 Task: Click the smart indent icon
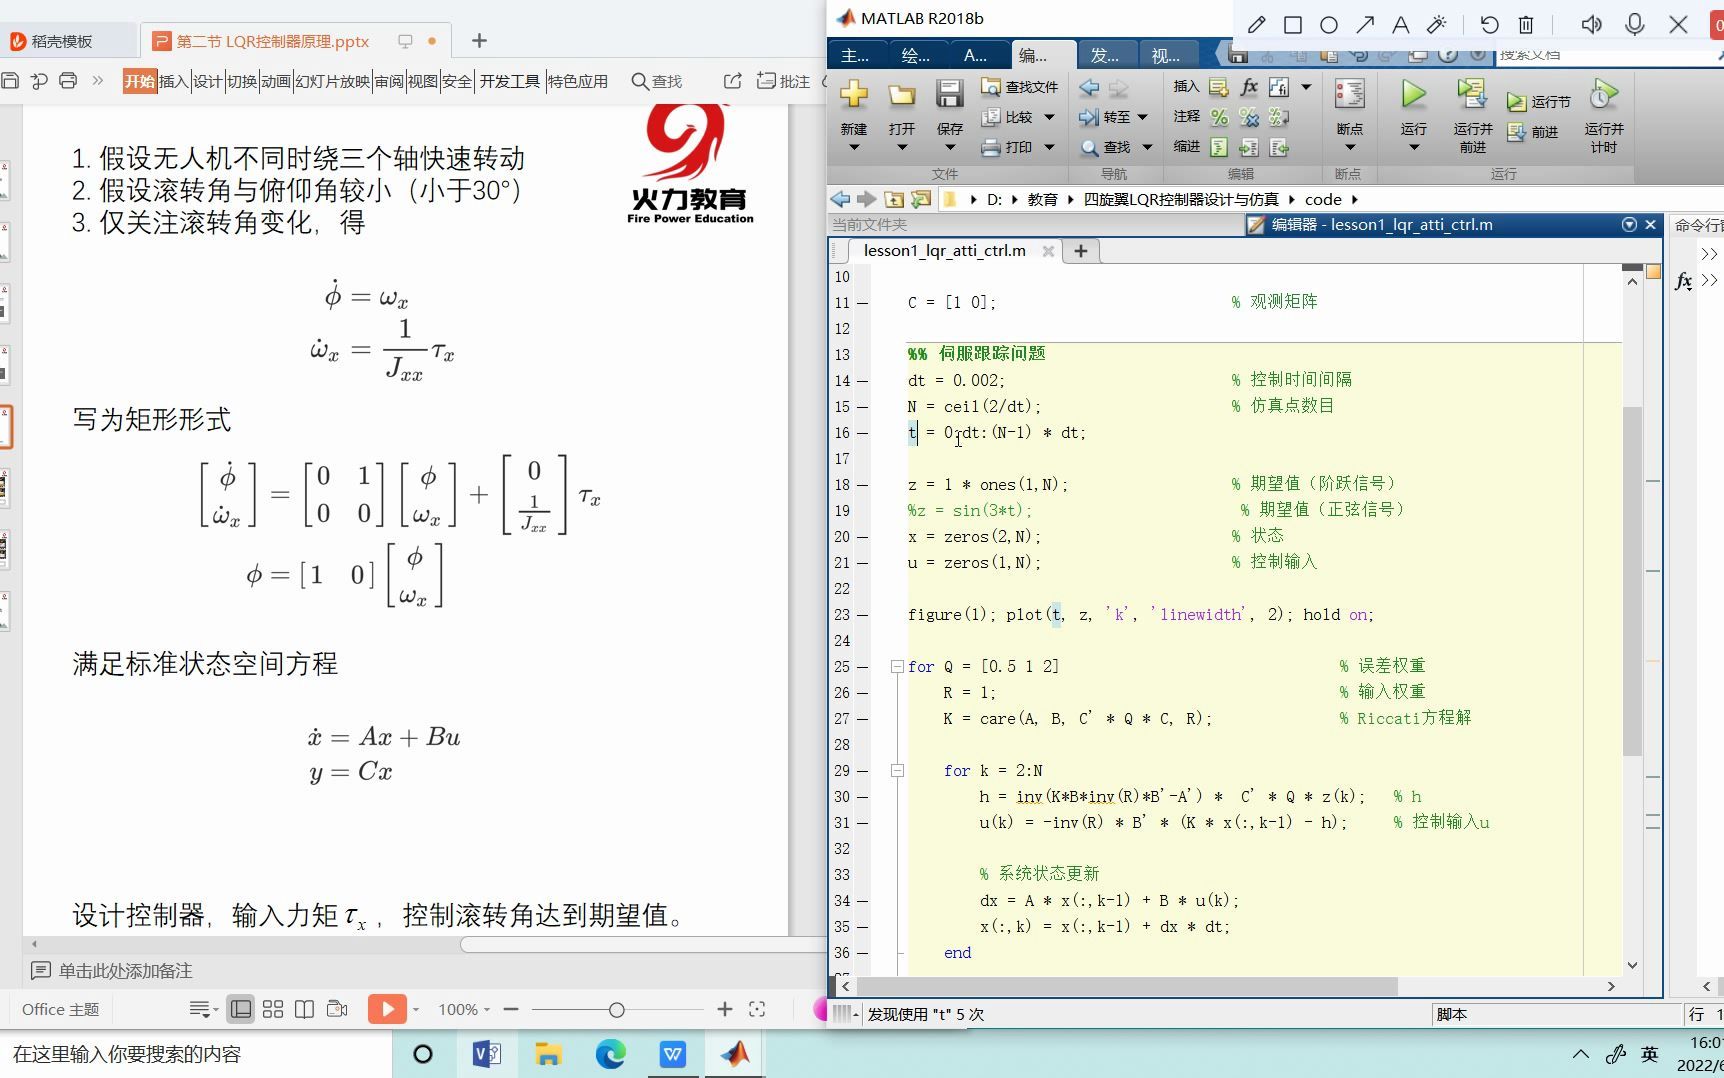tap(1219, 148)
